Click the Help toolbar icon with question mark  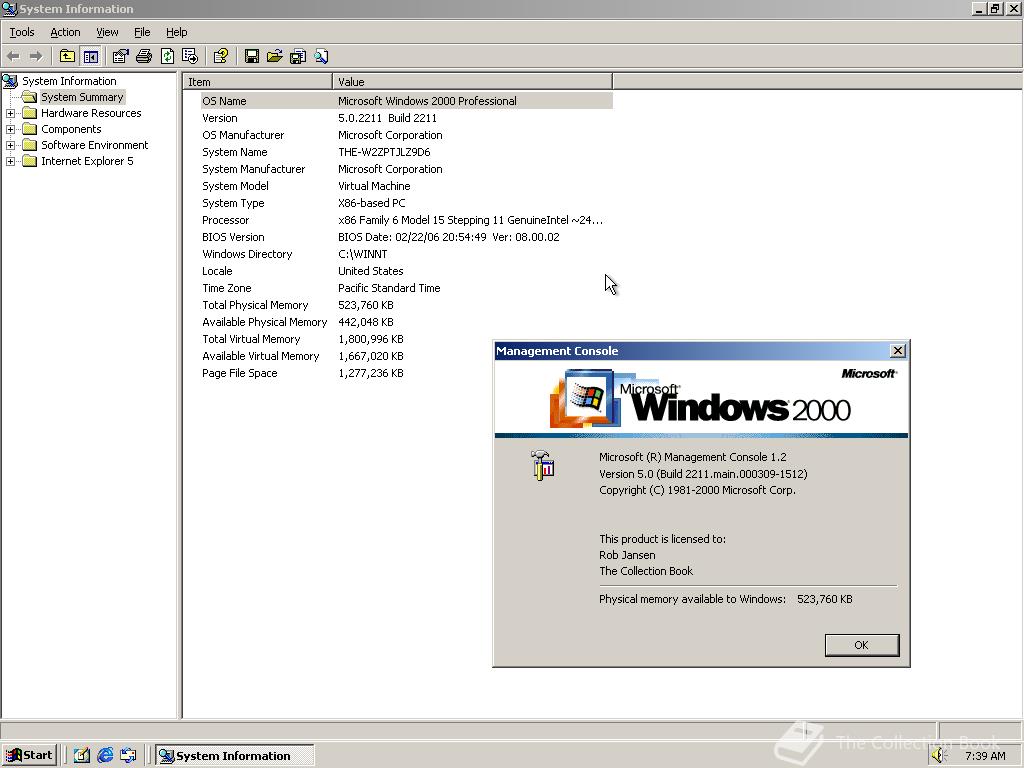[x=221, y=57]
